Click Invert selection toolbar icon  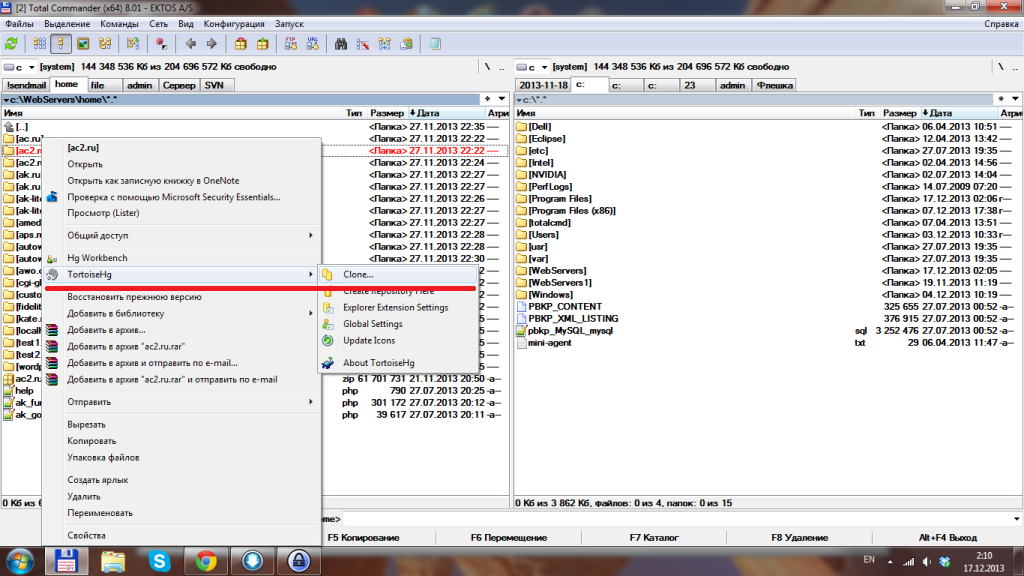(133, 44)
